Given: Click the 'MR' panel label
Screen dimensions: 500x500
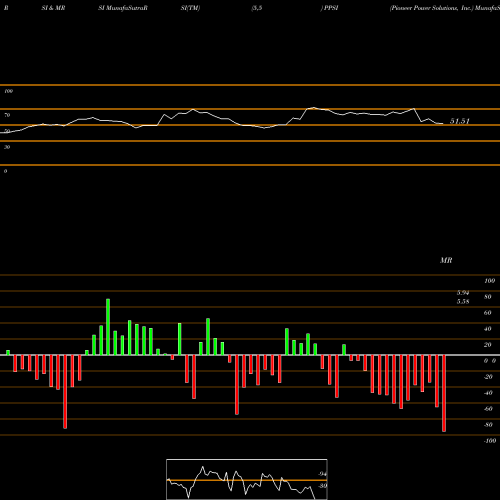Looking at the screenshot, I should (446, 260).
